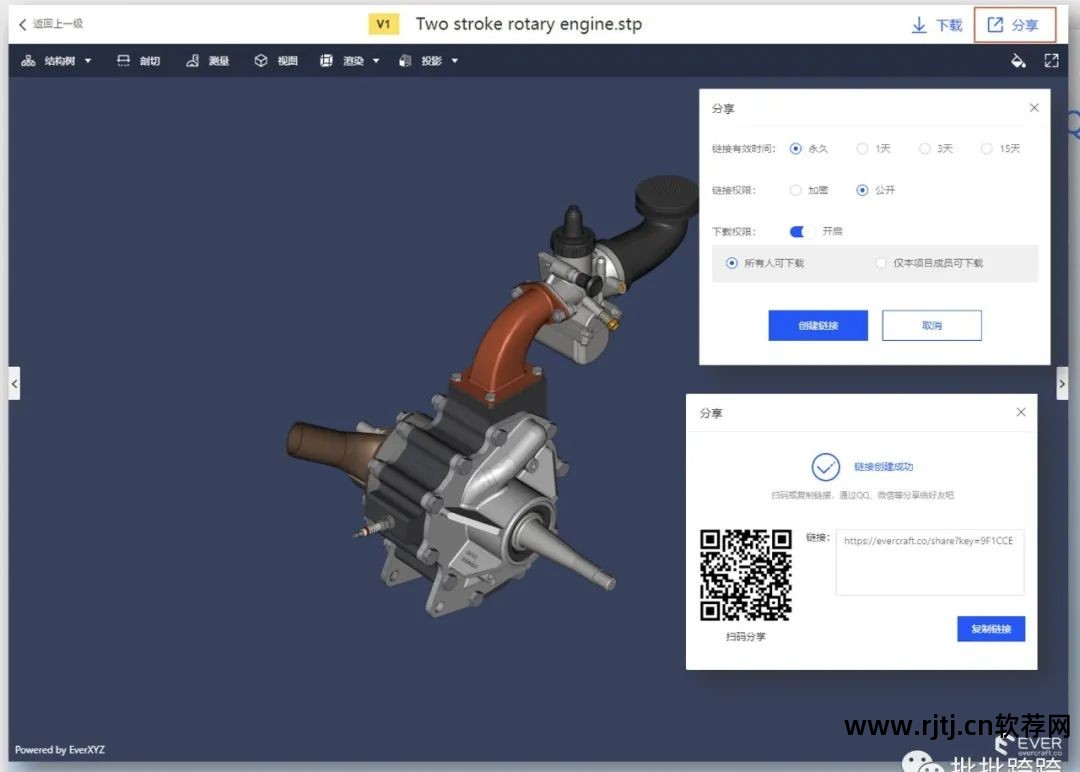Go back using 返回上一级 arrow
Viewport: 1080px width, 772px height.
click(x=23, y=24)
